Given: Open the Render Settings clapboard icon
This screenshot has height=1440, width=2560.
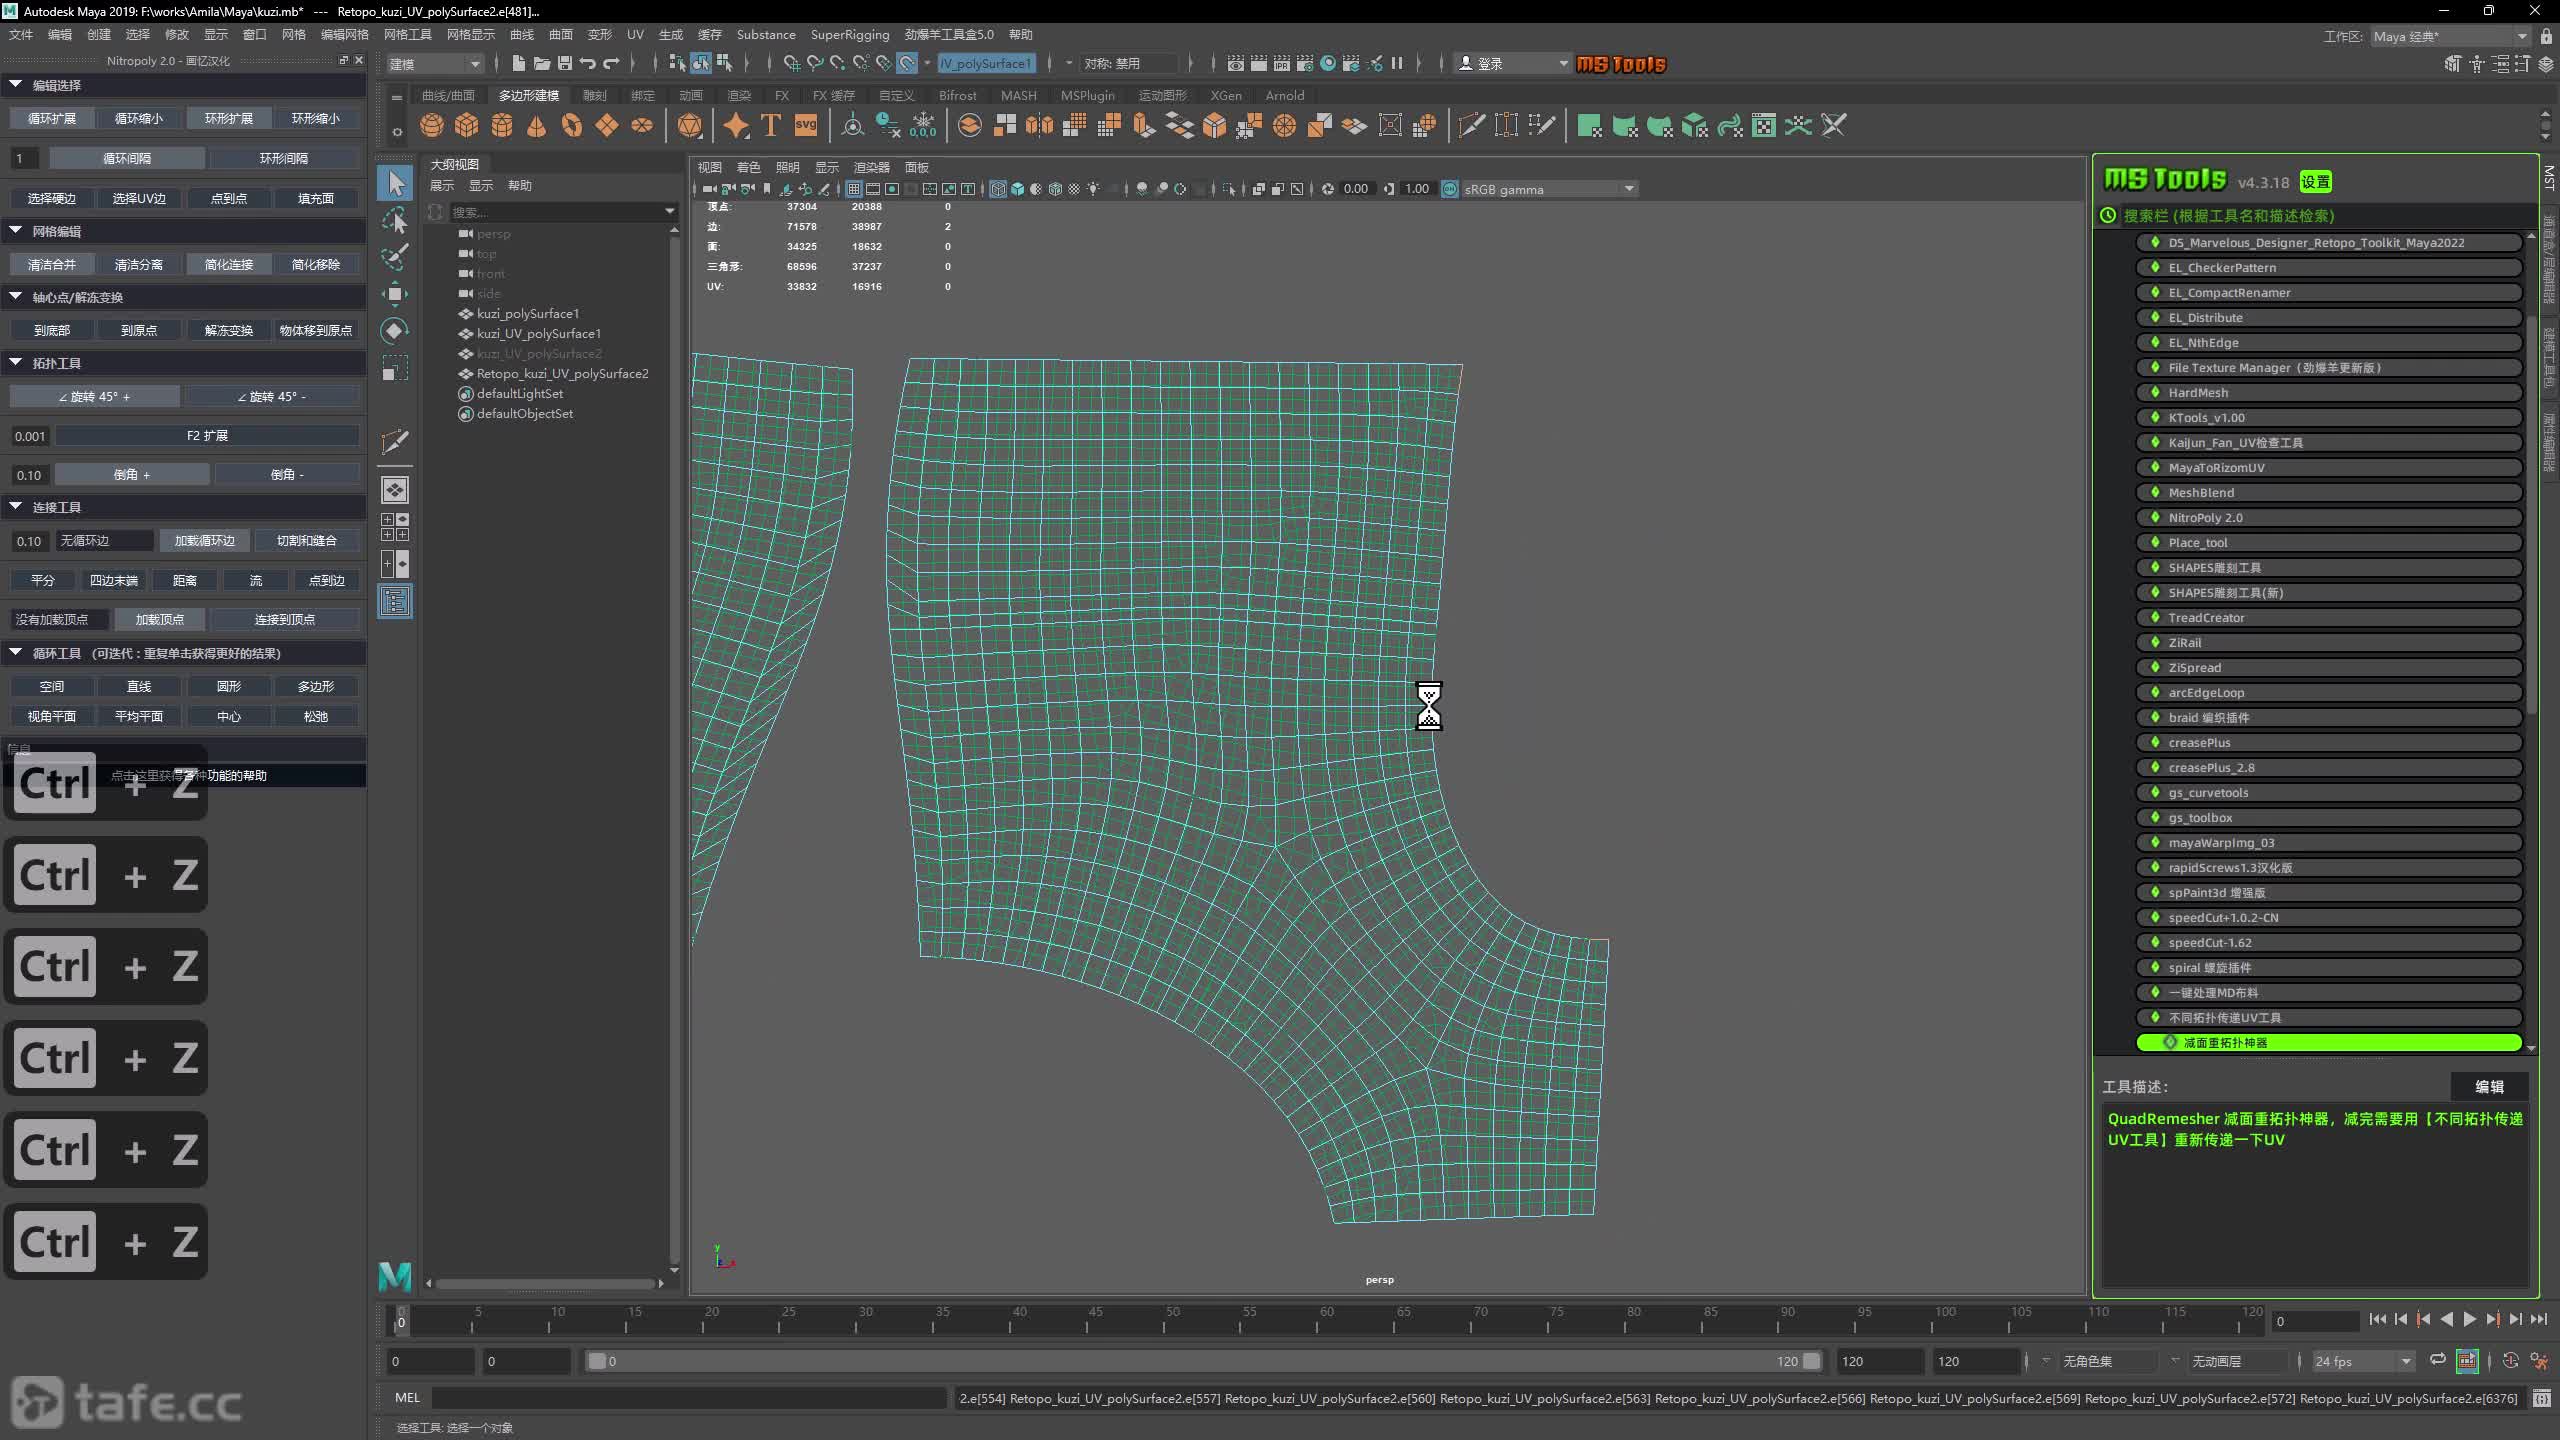Looking at the screenshot, I should [x=1305, y=63].
